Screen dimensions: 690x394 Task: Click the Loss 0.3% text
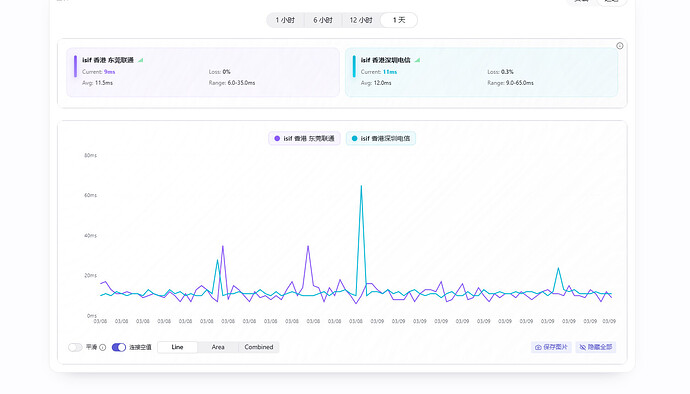tap(500, 72)
